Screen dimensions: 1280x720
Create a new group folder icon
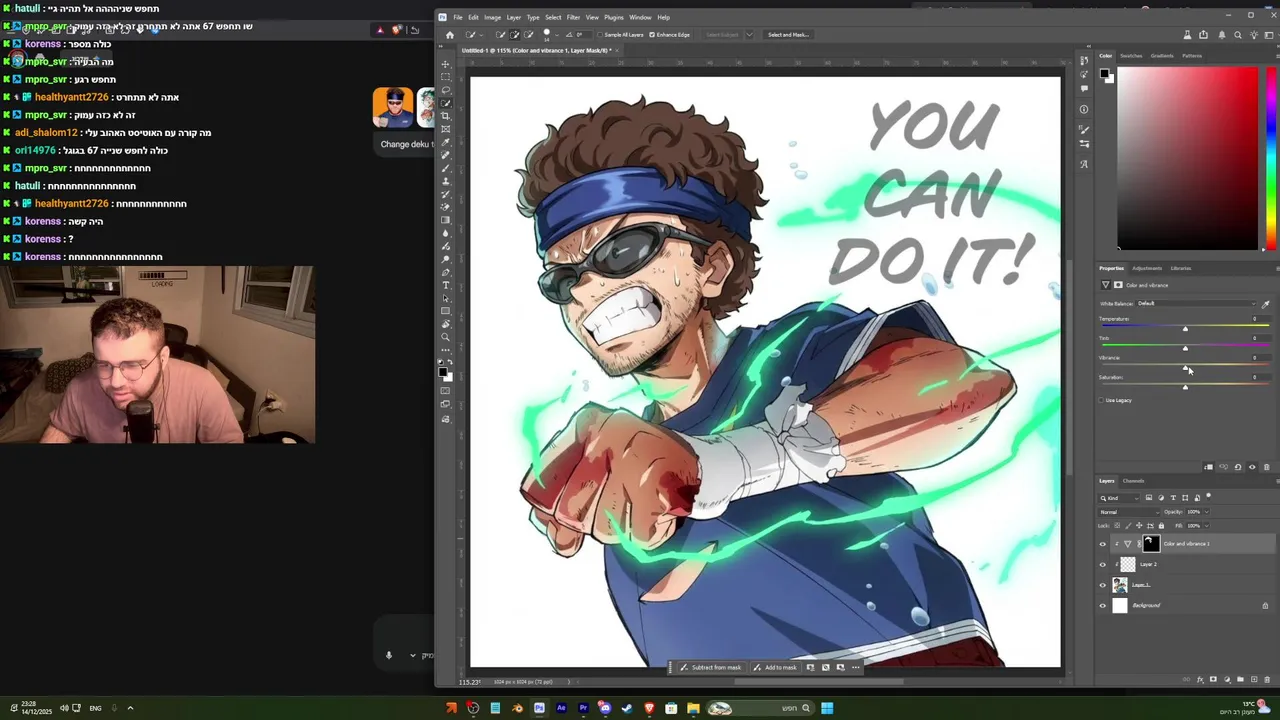1240,679
